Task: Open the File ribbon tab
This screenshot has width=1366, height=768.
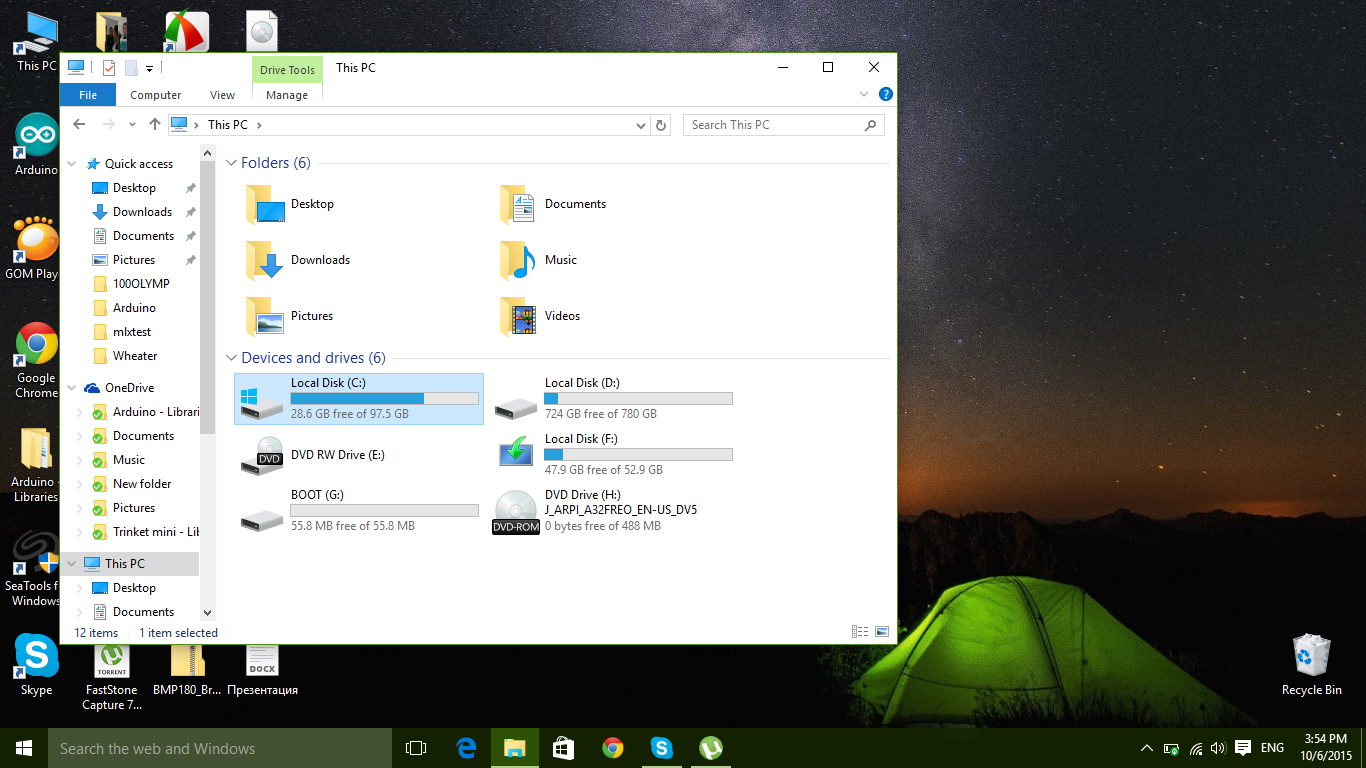Action: (88, 95)
